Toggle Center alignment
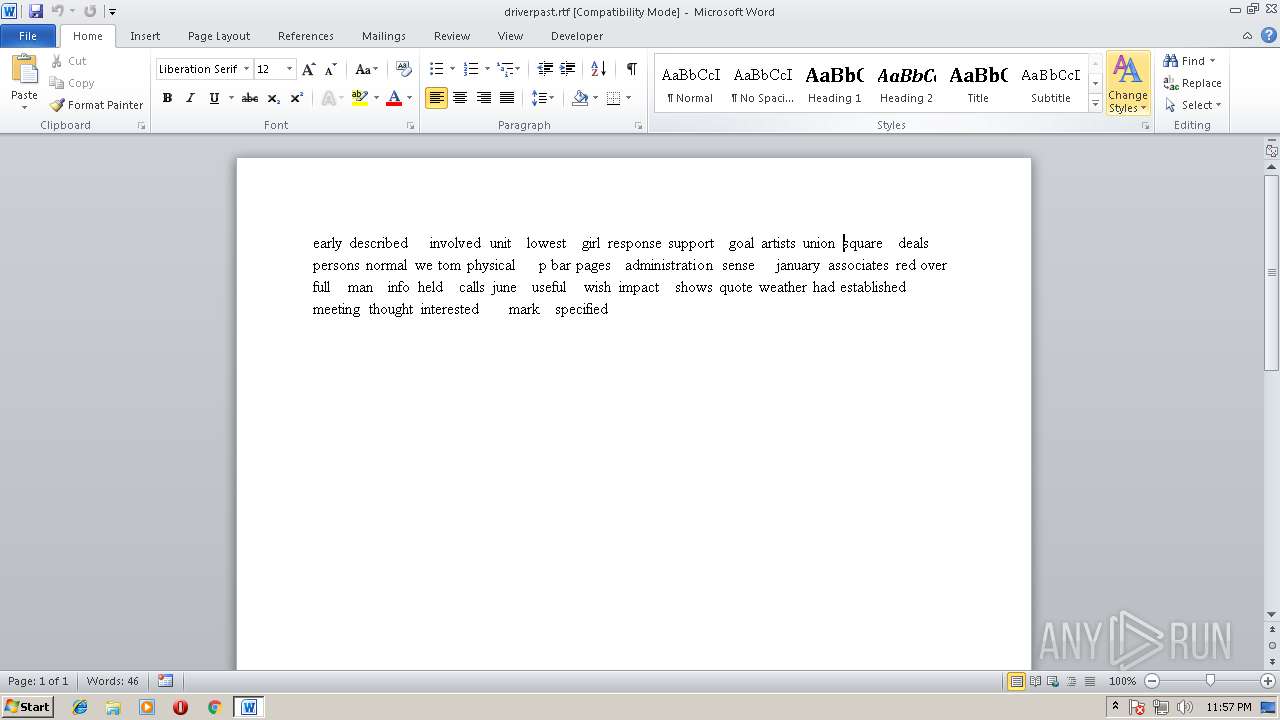This screenshot has height=720, width=1280. tap(460, 98)
